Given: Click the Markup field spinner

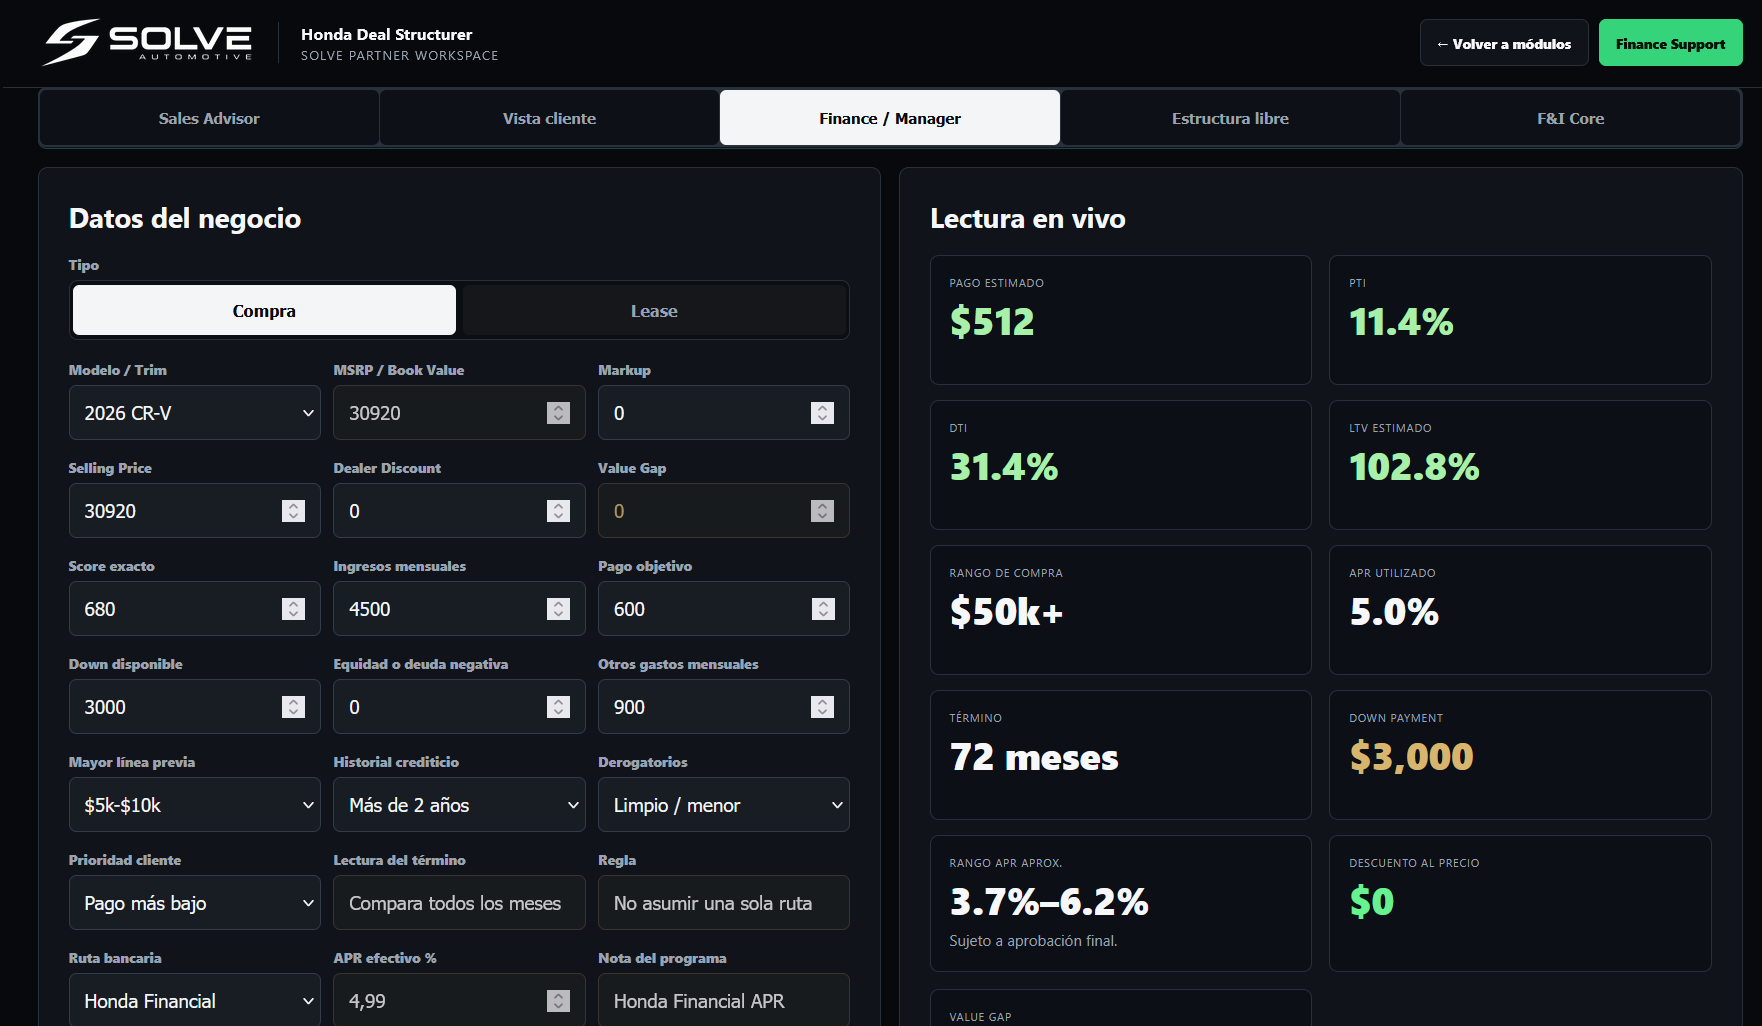Looking at the screenshot, I should pos(822,413).
